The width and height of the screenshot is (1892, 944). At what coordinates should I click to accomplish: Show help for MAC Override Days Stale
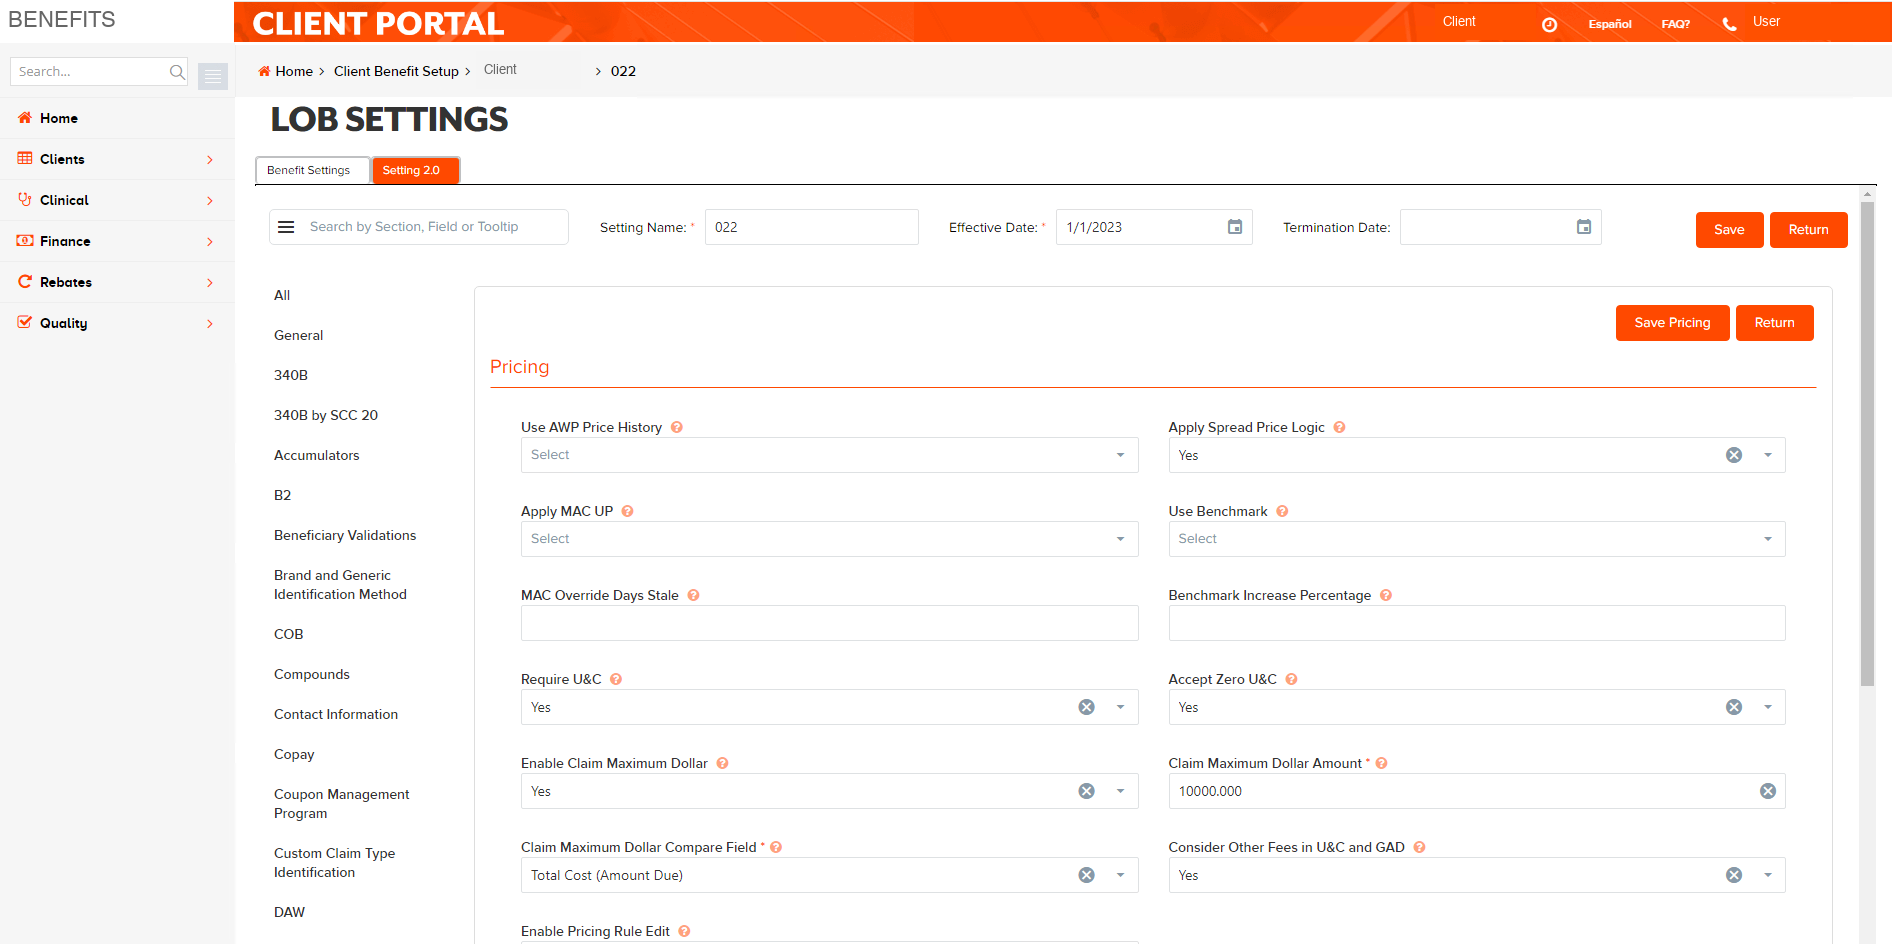[693, 595]
